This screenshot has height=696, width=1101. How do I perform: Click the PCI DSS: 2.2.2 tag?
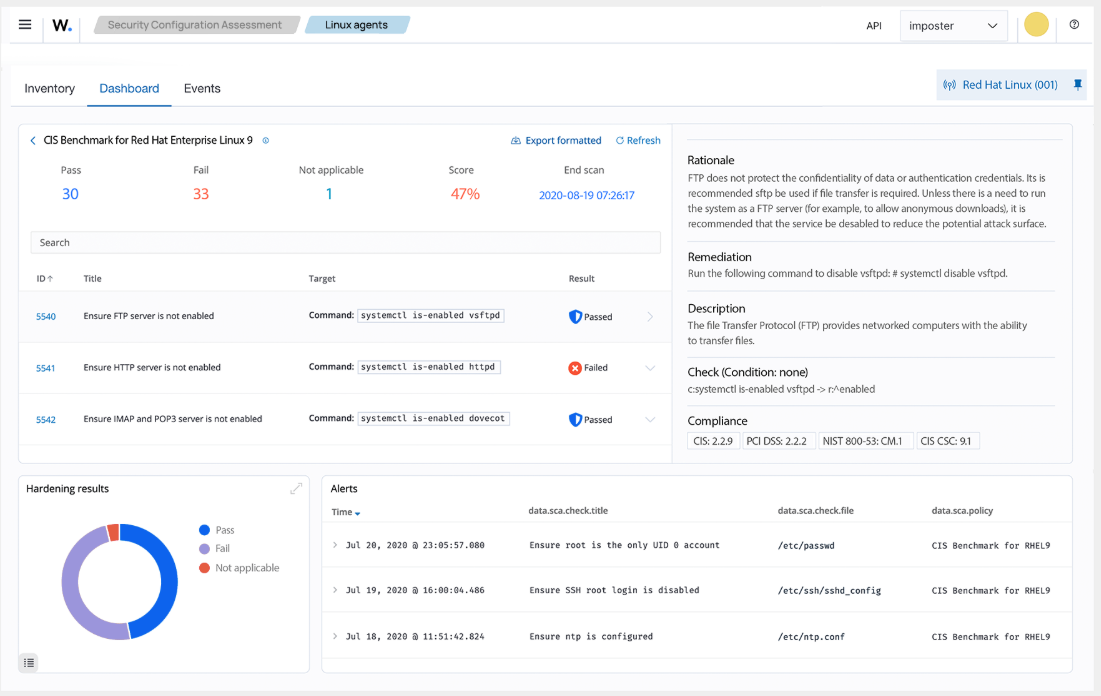click(777, 441)
